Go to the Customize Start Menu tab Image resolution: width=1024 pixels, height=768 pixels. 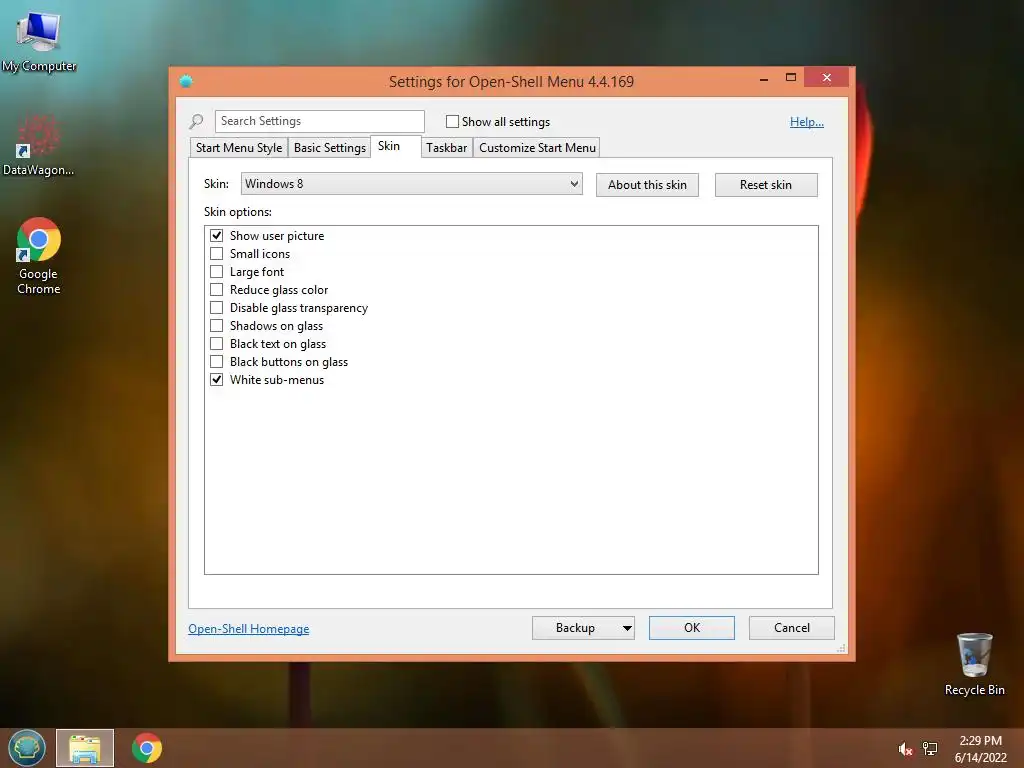[537, 148]
